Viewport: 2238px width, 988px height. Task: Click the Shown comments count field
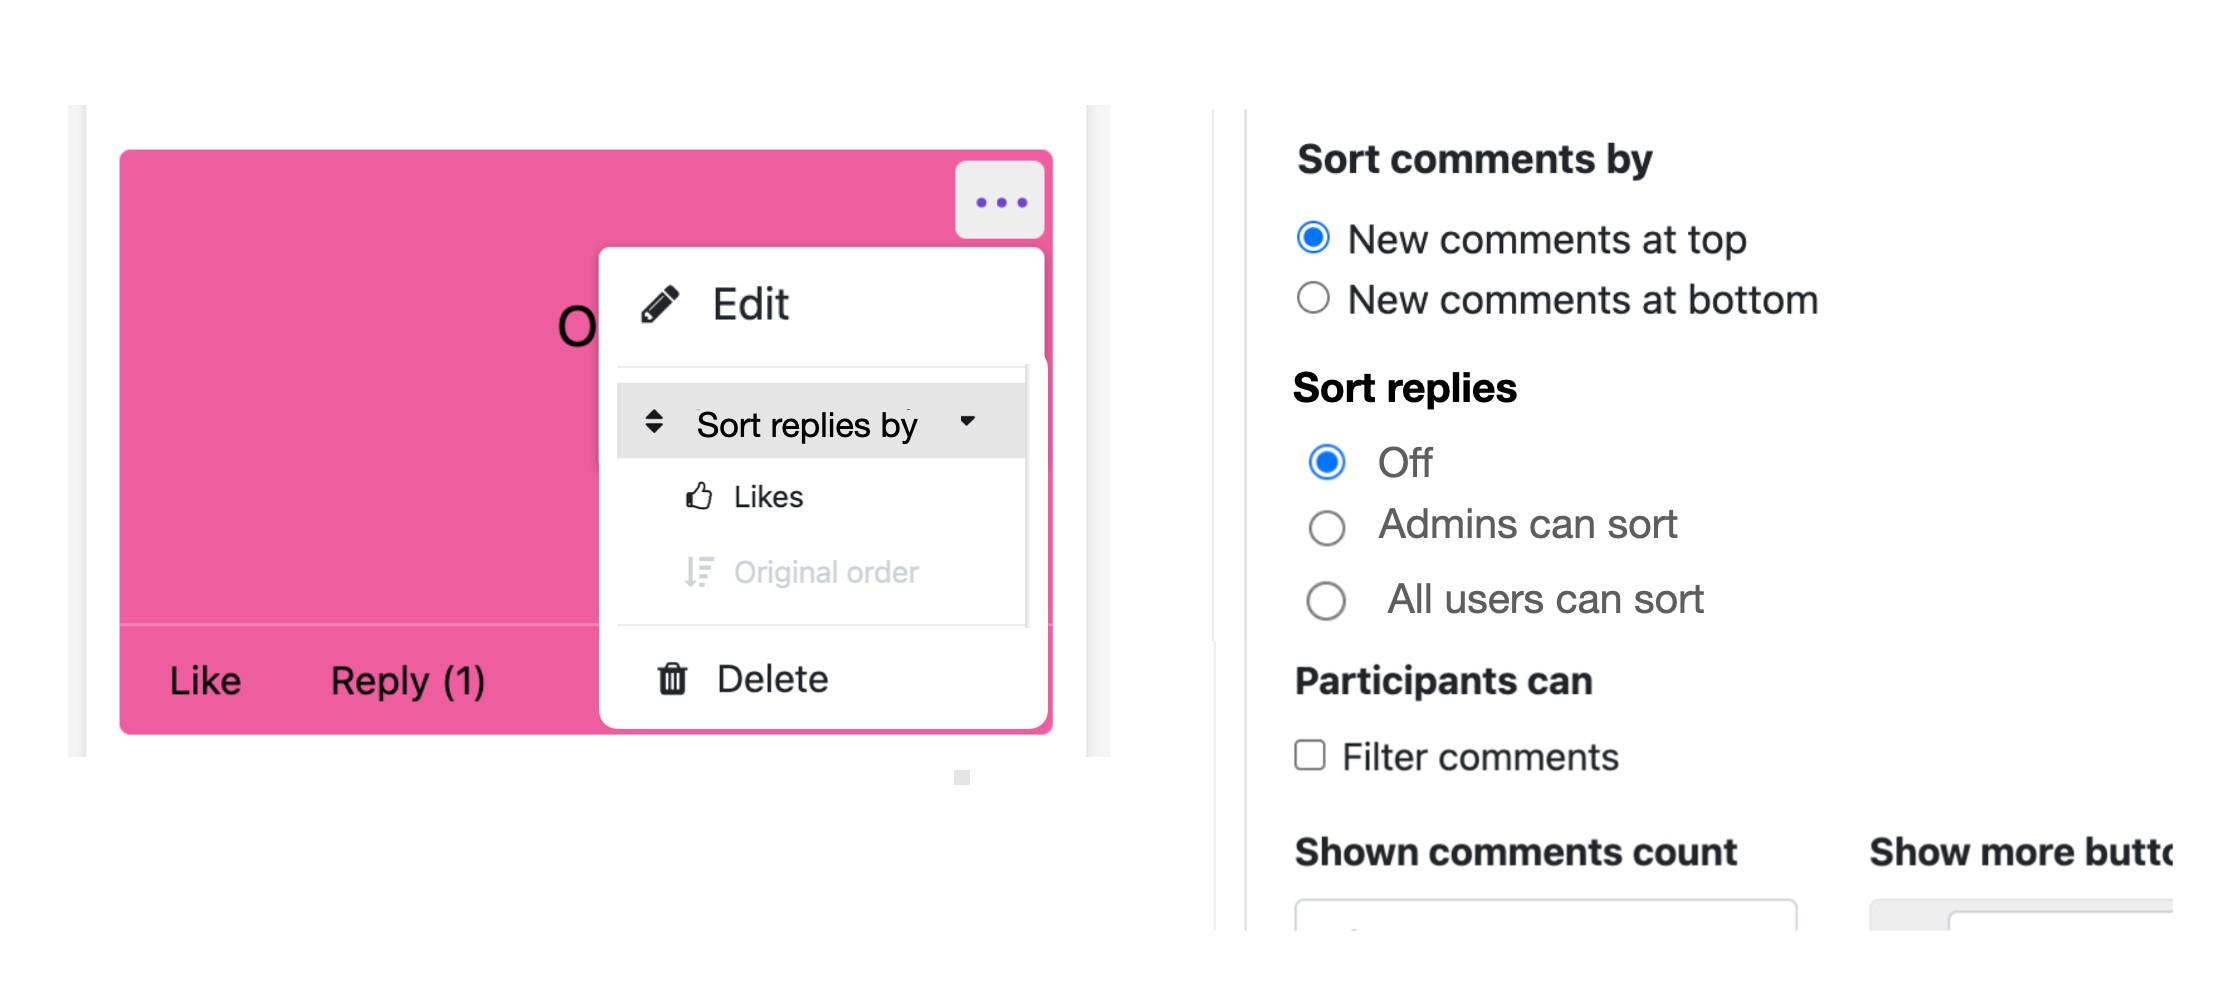click(x=1545, y=915)
